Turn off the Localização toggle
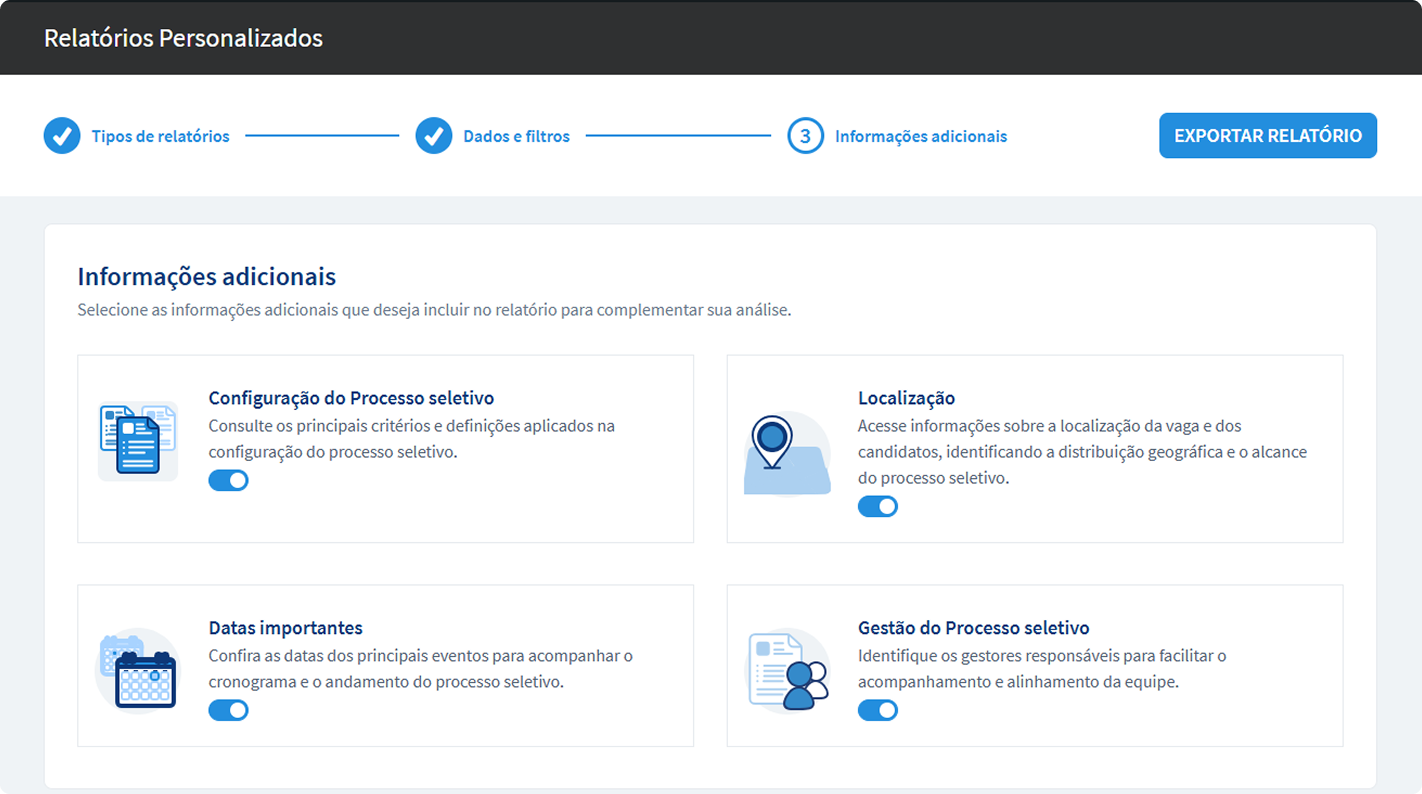This screenshot has width=1422, height=794. click(877, 506)
